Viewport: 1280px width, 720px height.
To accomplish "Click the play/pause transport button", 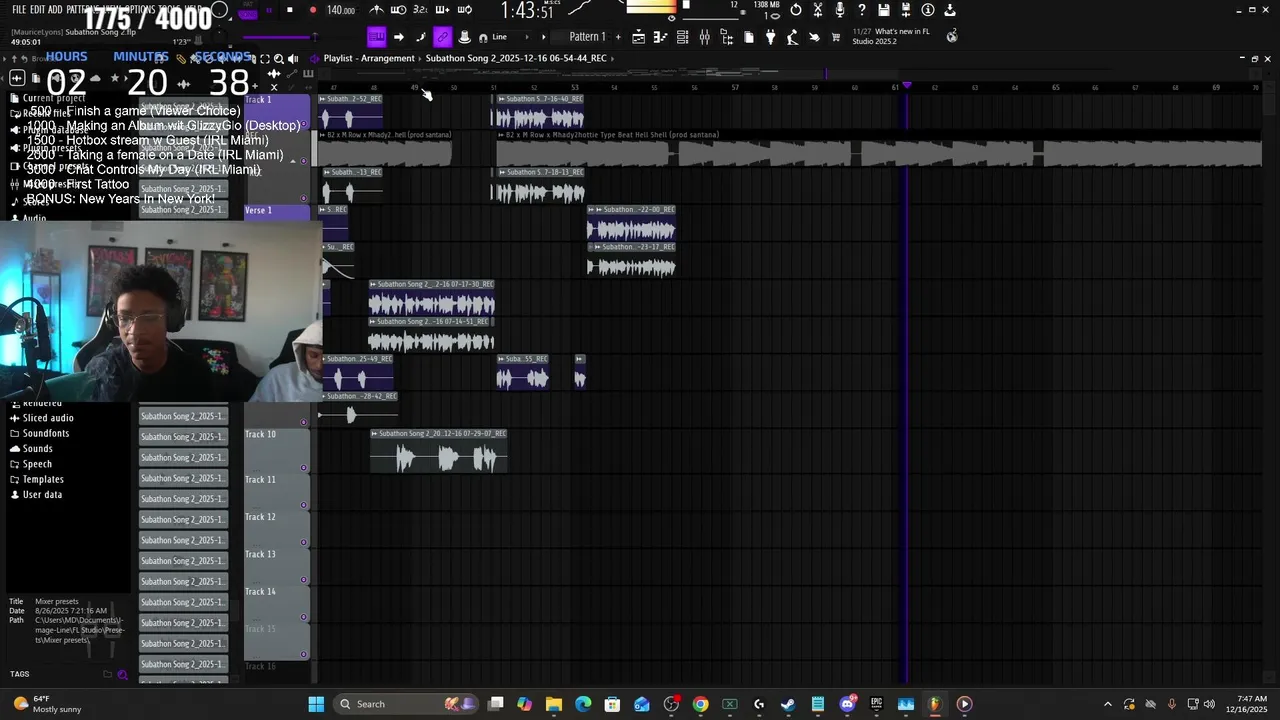I will pos(269,10).
